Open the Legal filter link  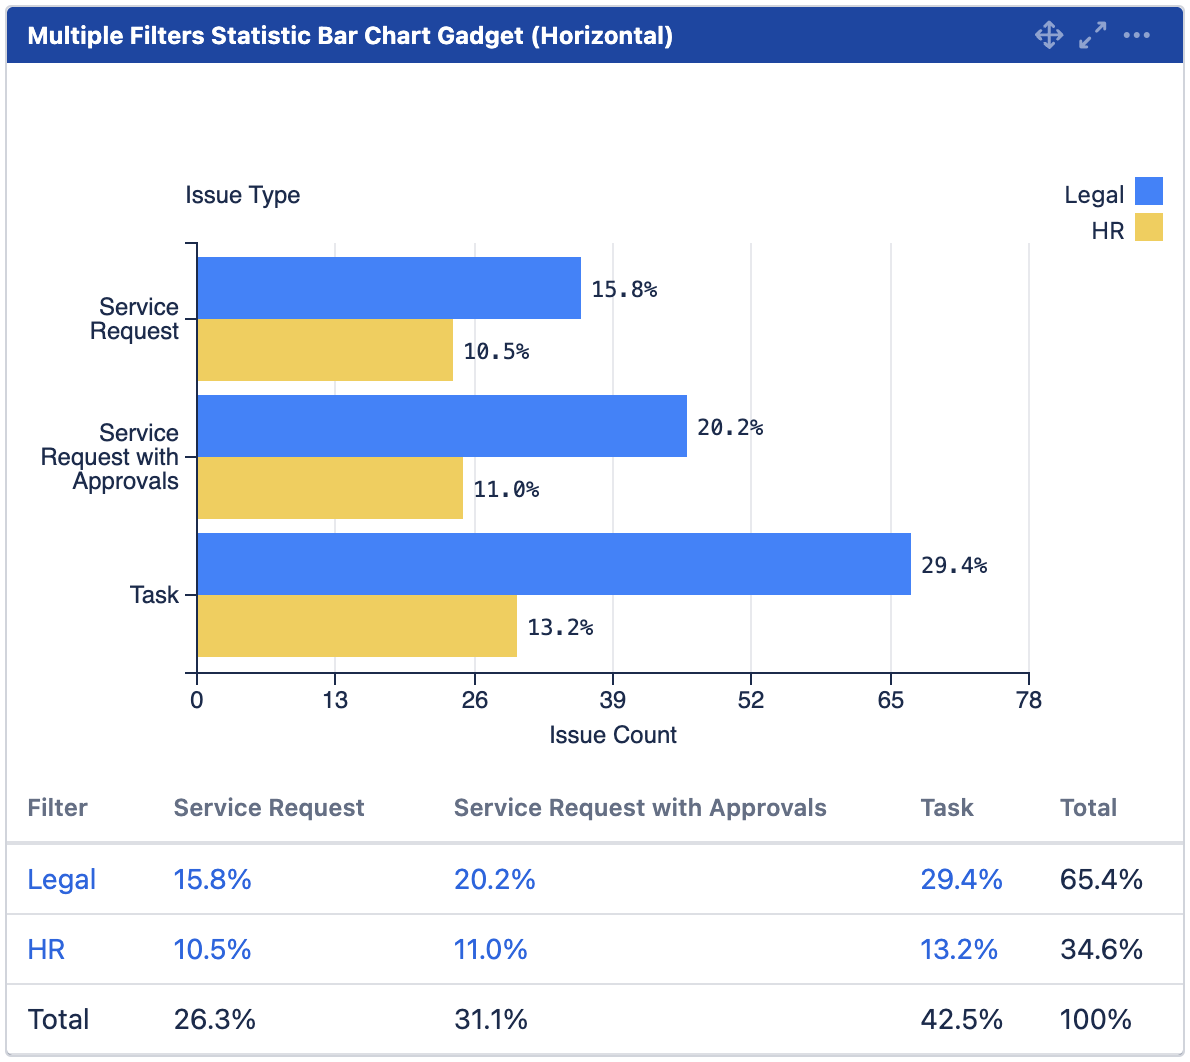point(62,880)
